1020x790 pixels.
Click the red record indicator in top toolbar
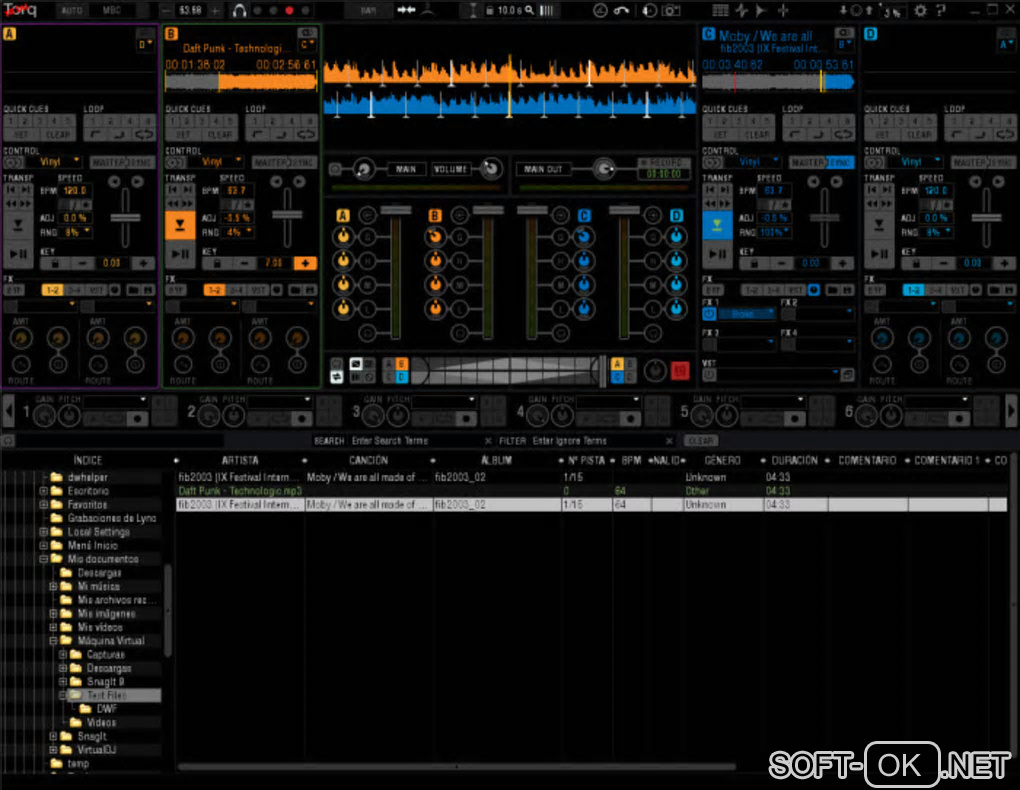tap(289, 10)
